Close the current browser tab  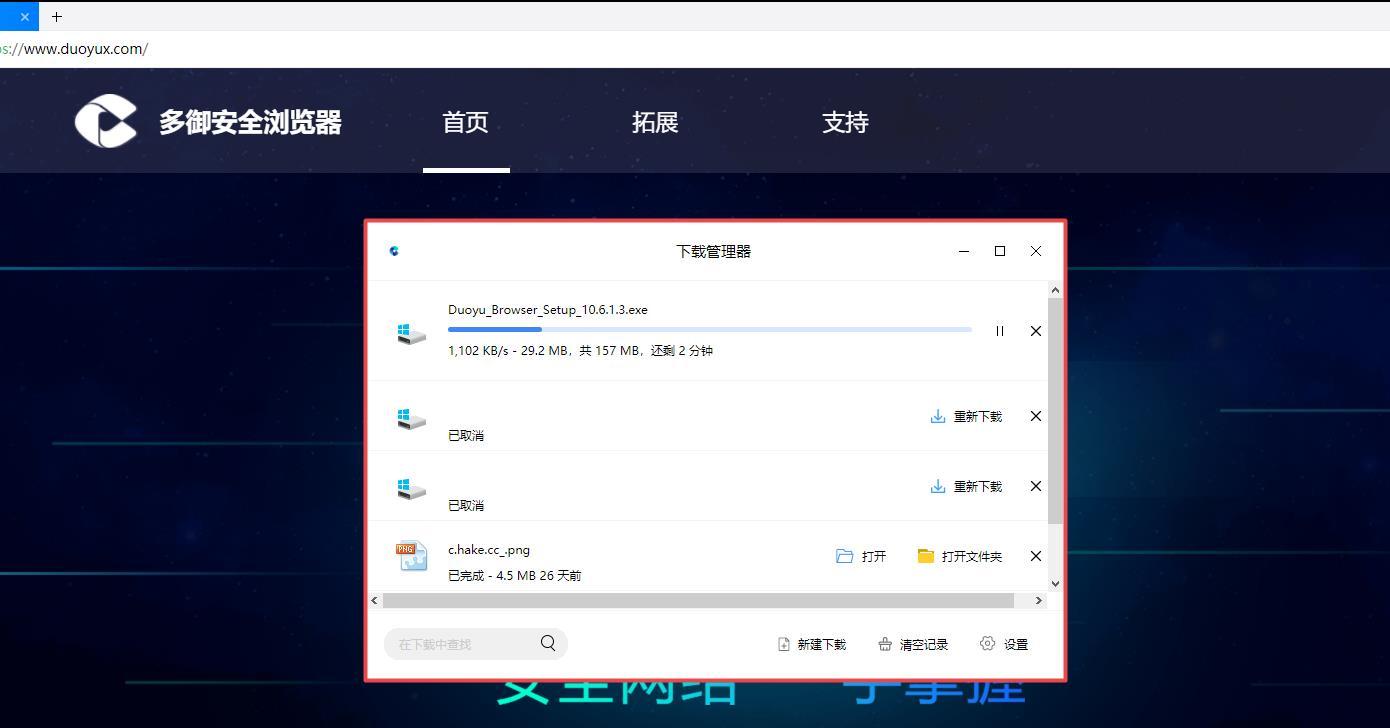[25, 16]
